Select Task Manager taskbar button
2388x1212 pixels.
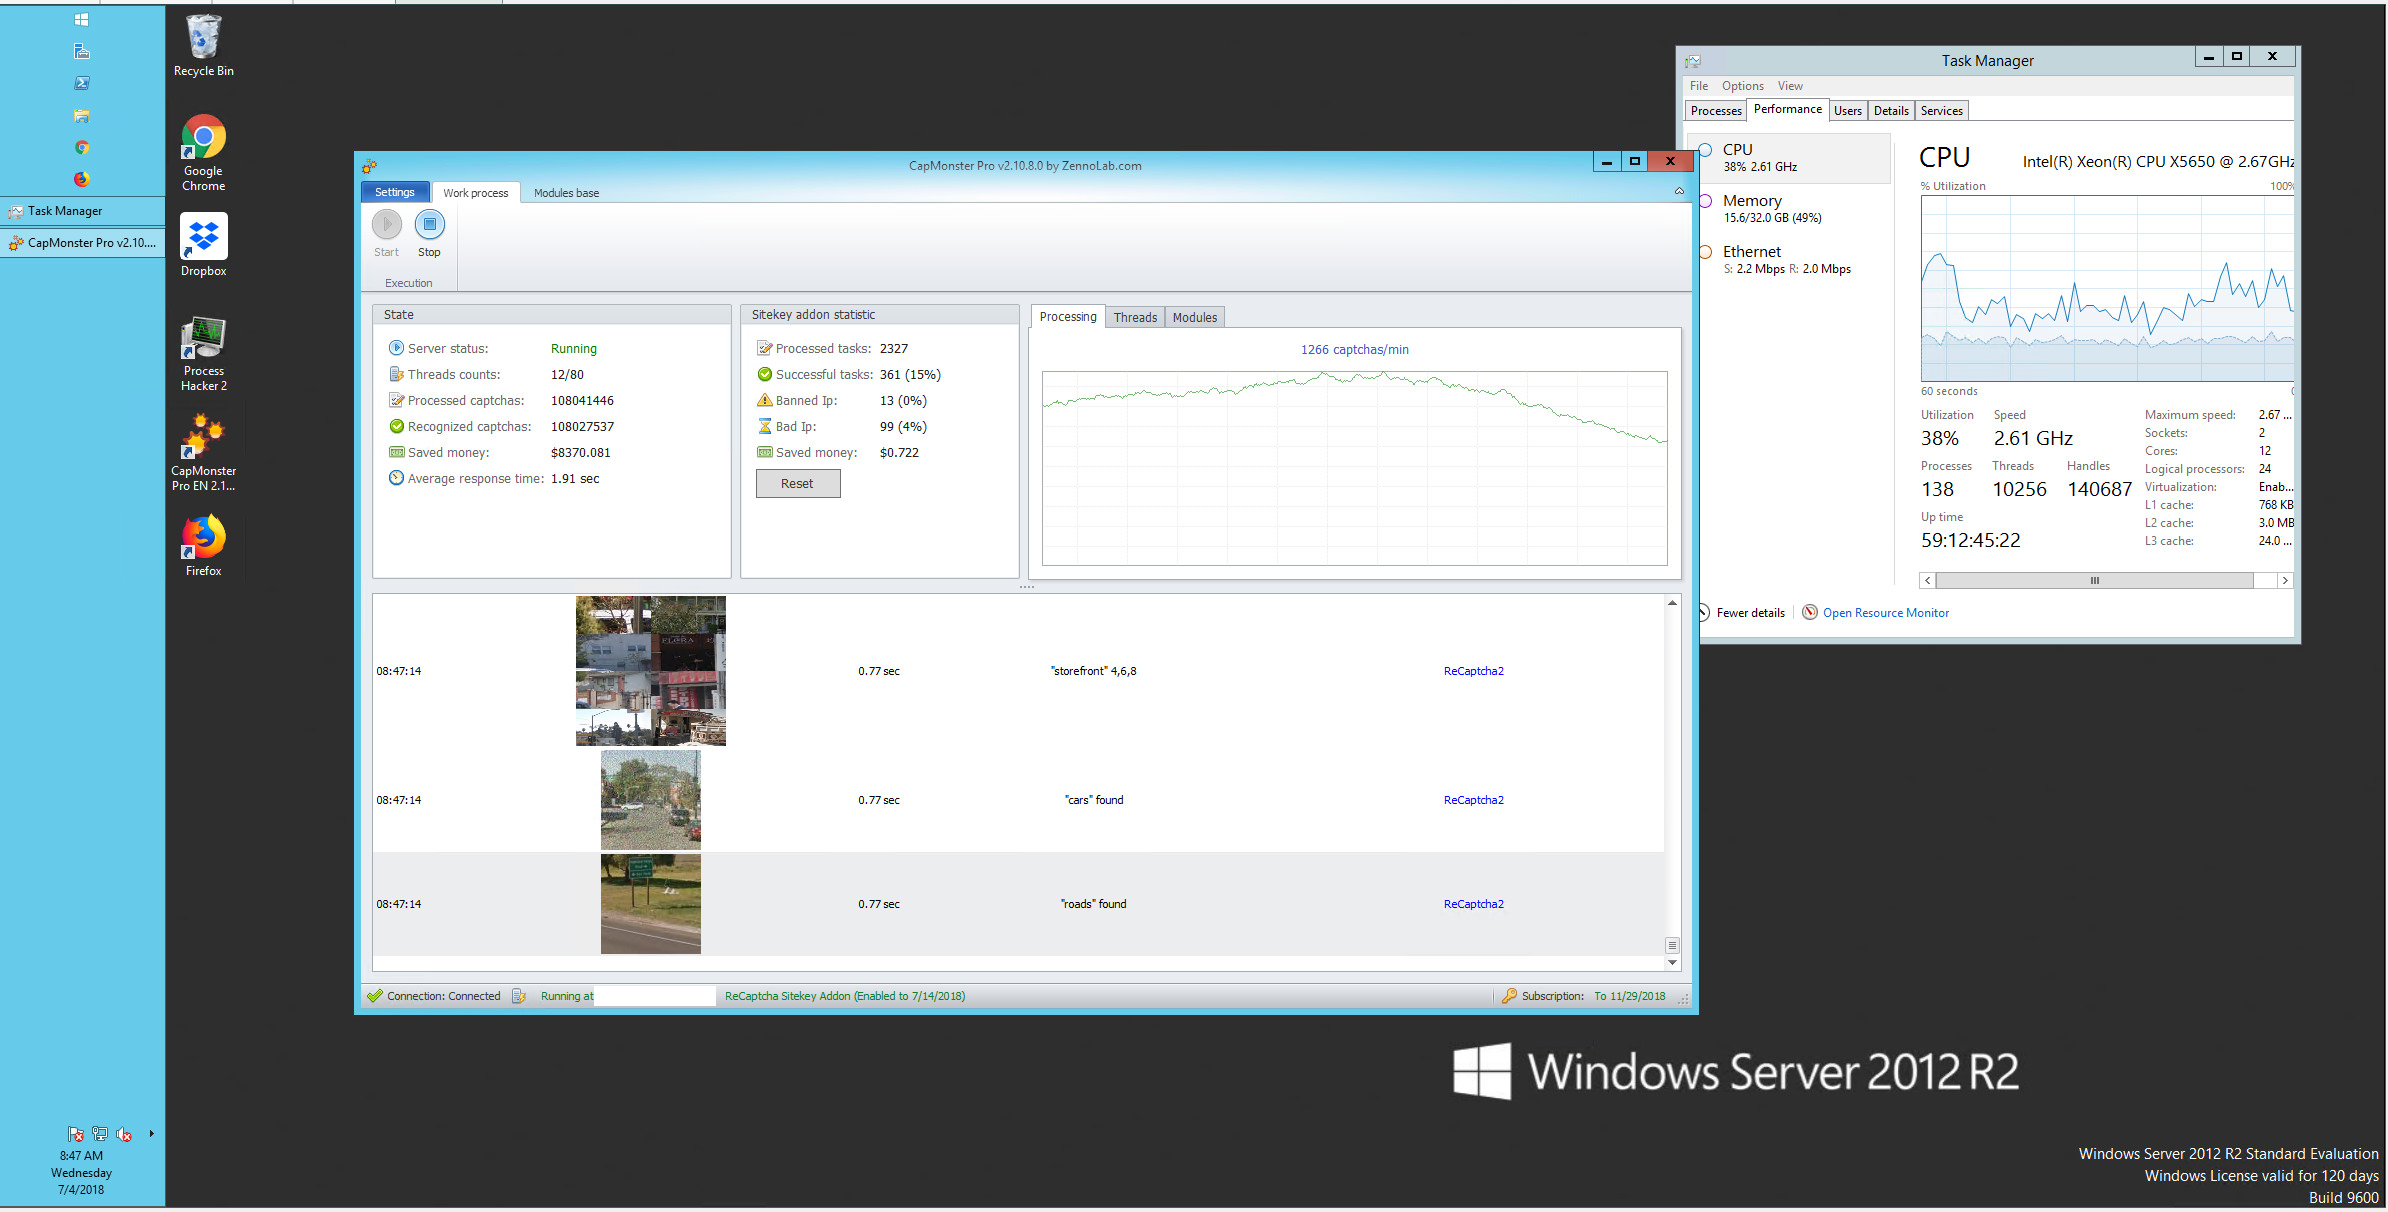coord(82,211)
